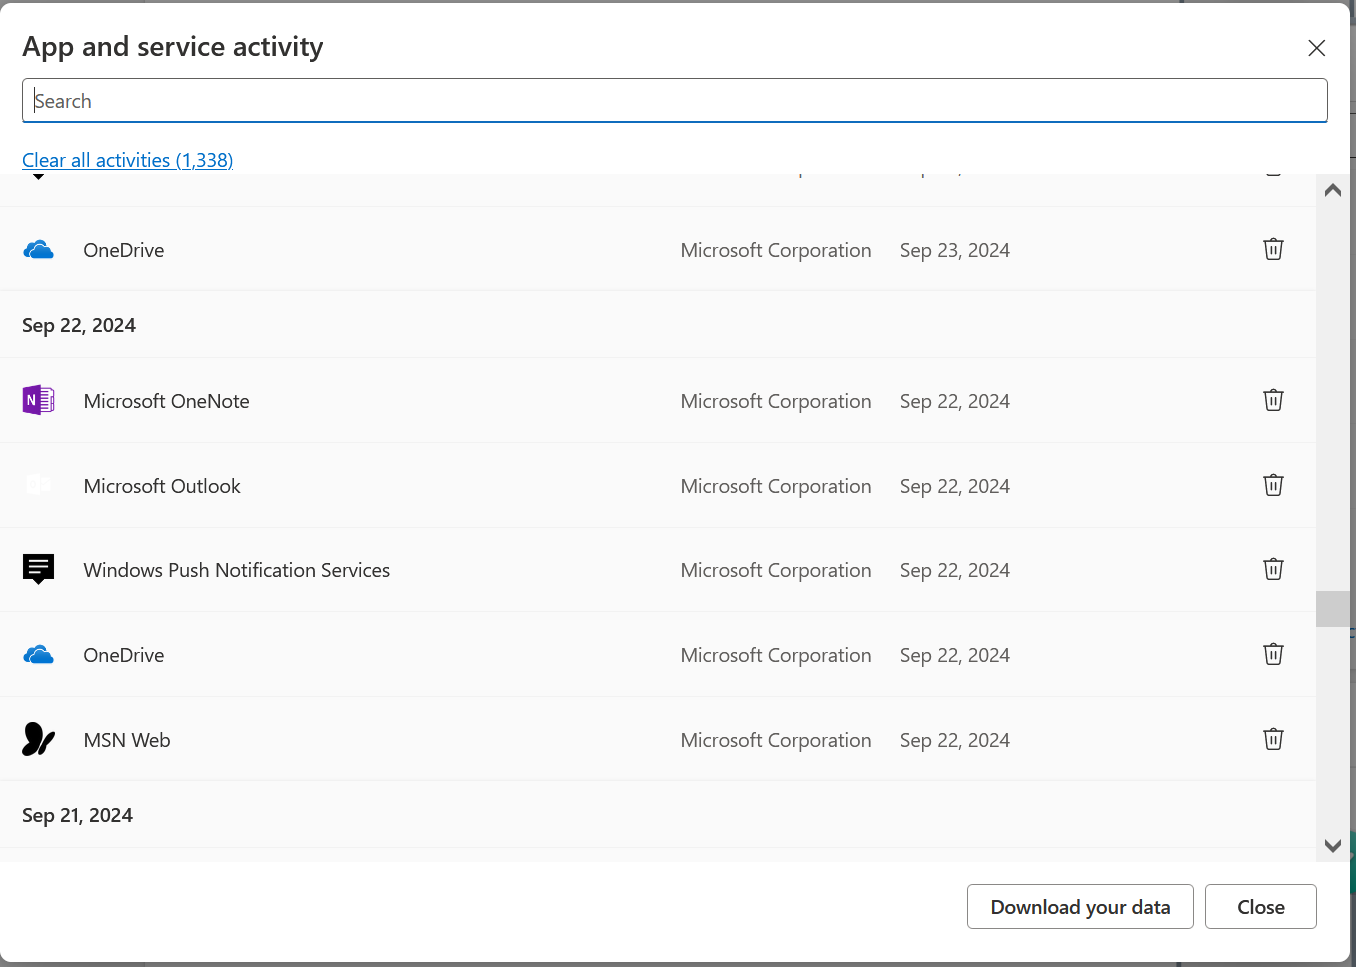Click the OneDrive cloud icon on Sep 23 row
Viewport: 1356px width, 967px height.
pyautogui.click(x=38, y=249)
